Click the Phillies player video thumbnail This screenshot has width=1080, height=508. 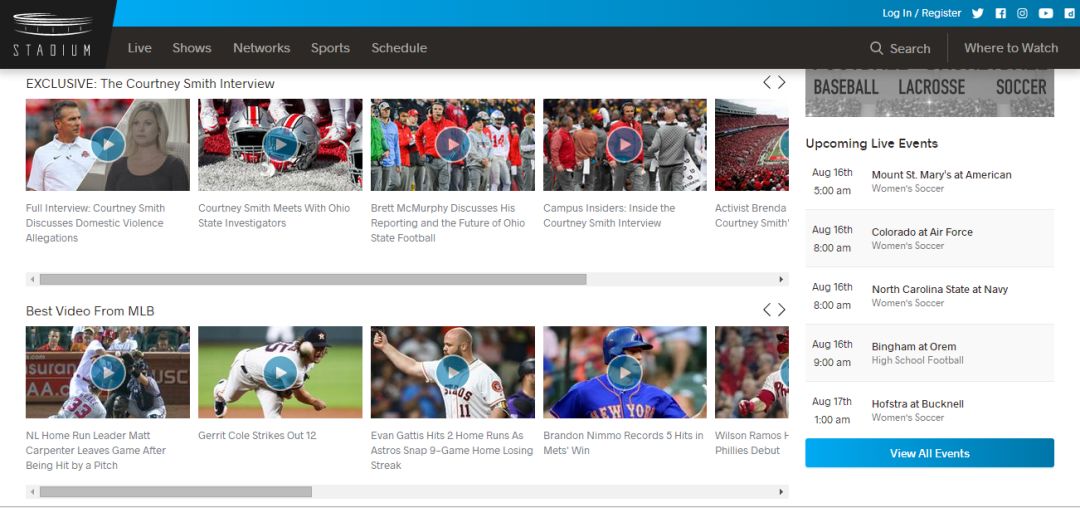pos(751,372)
